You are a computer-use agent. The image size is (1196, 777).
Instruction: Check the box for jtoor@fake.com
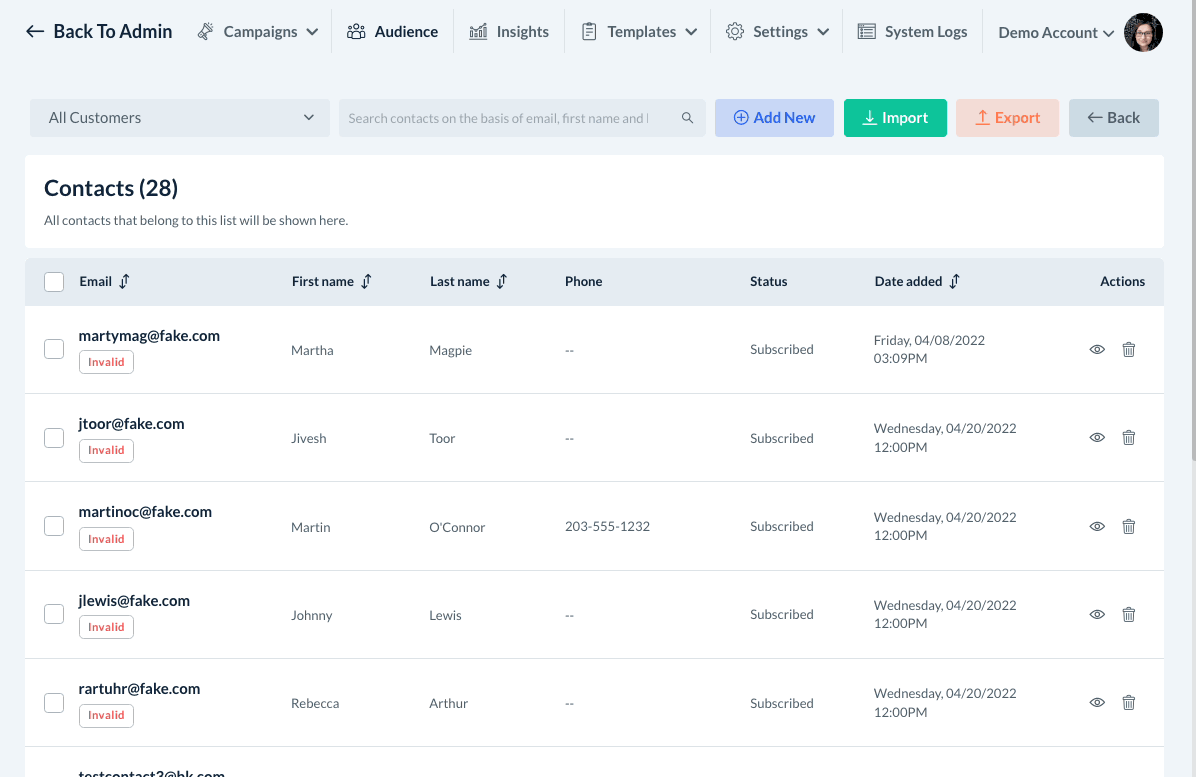[x=54, y=438]
